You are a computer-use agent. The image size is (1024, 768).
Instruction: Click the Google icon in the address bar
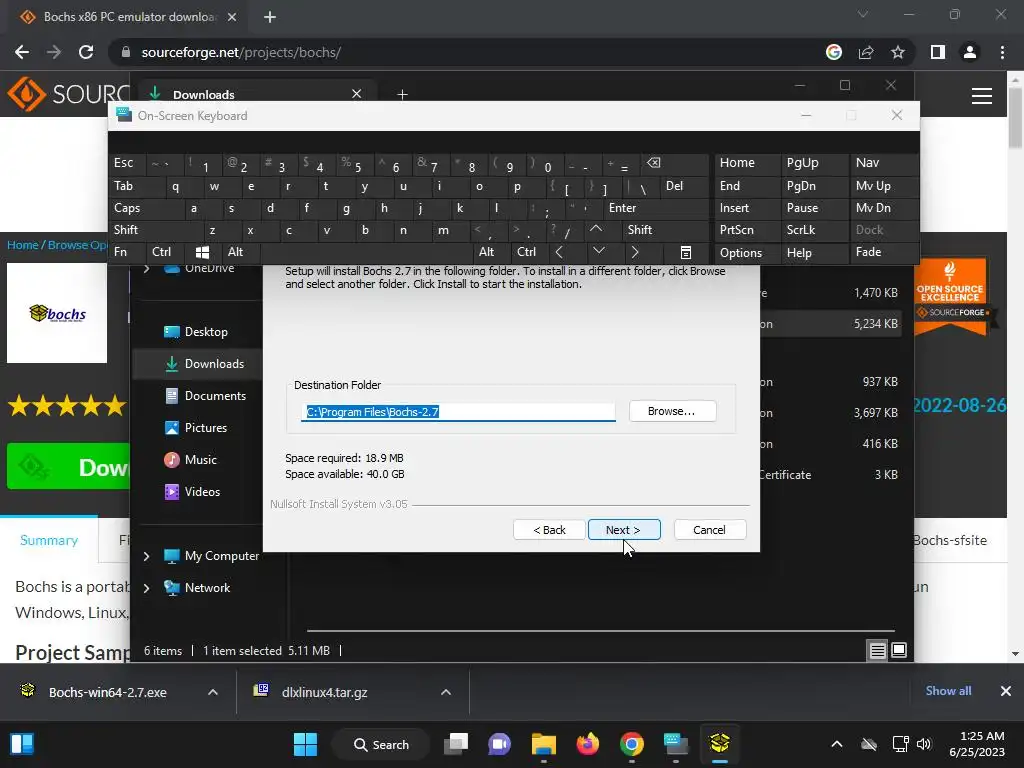point(834,52)
